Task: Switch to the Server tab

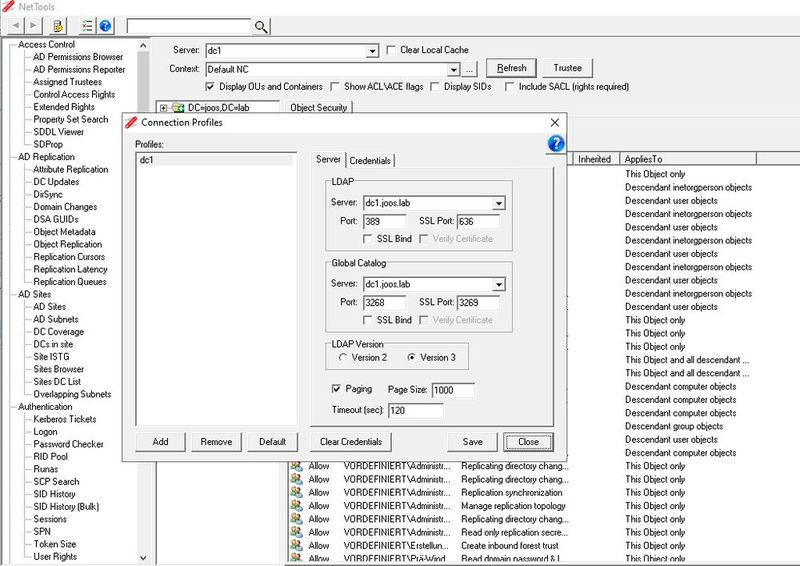Action: coord(328,159)
